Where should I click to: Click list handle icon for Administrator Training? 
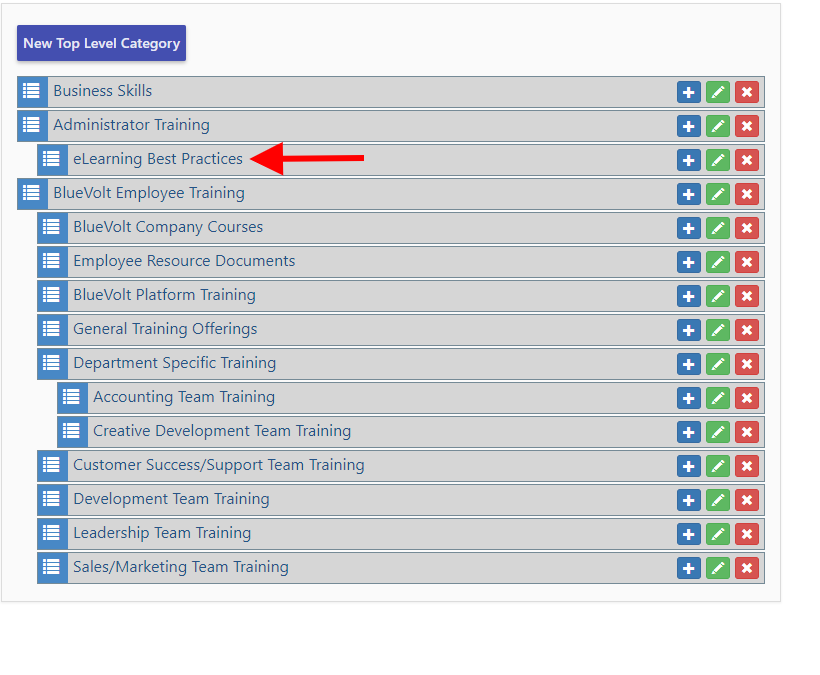[32, 126]
